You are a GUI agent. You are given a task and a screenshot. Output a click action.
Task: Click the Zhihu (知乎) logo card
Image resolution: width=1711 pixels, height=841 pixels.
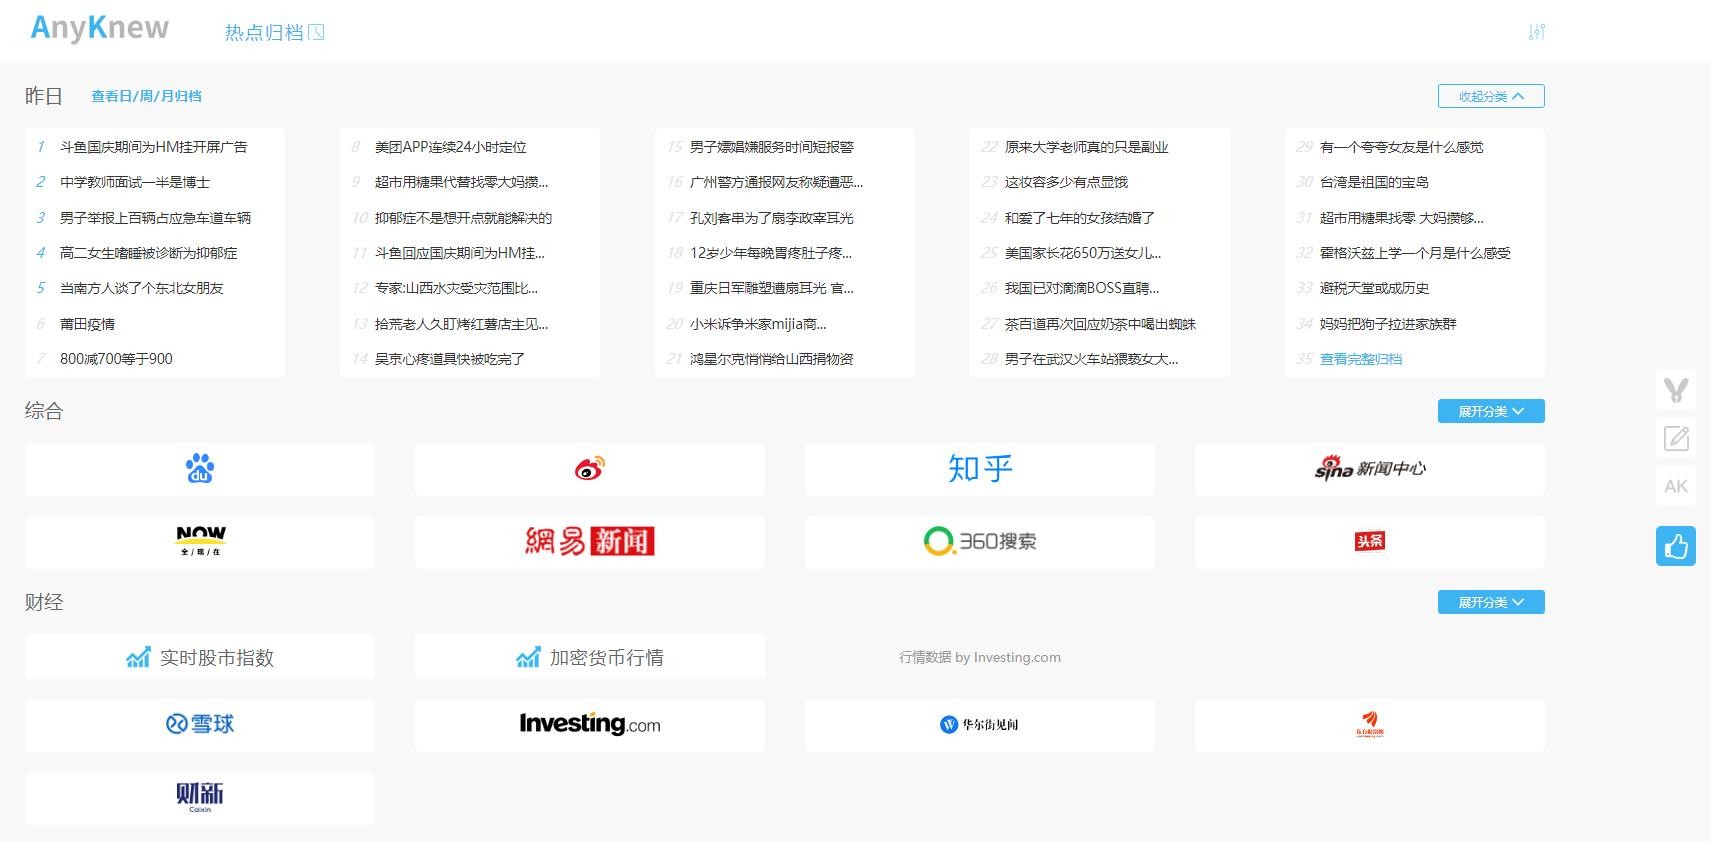pos(979,469)
